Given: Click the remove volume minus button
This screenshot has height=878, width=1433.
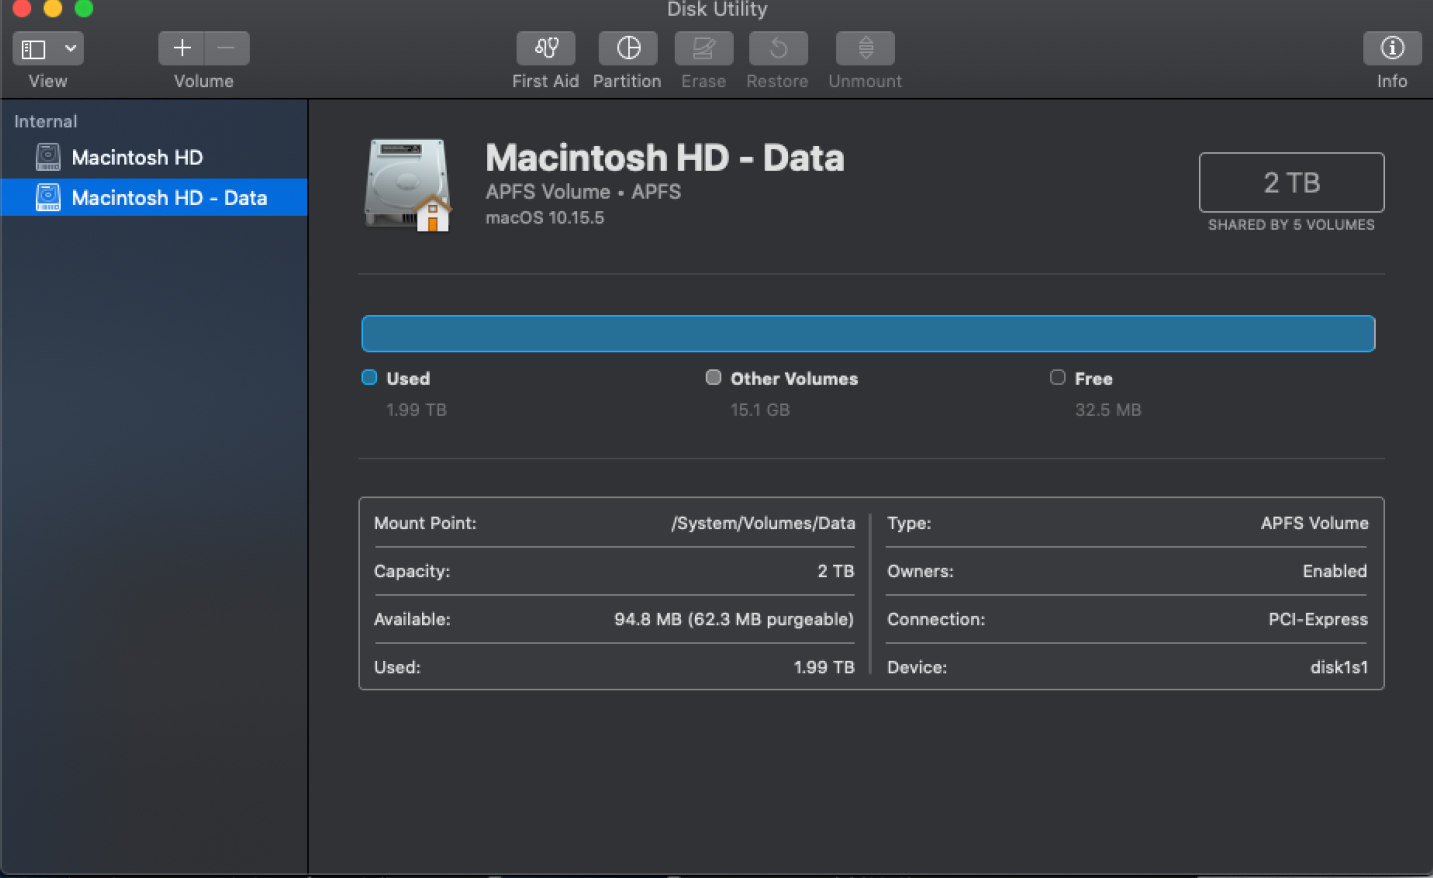Looking at the screenshot, I should pos(227,48).
